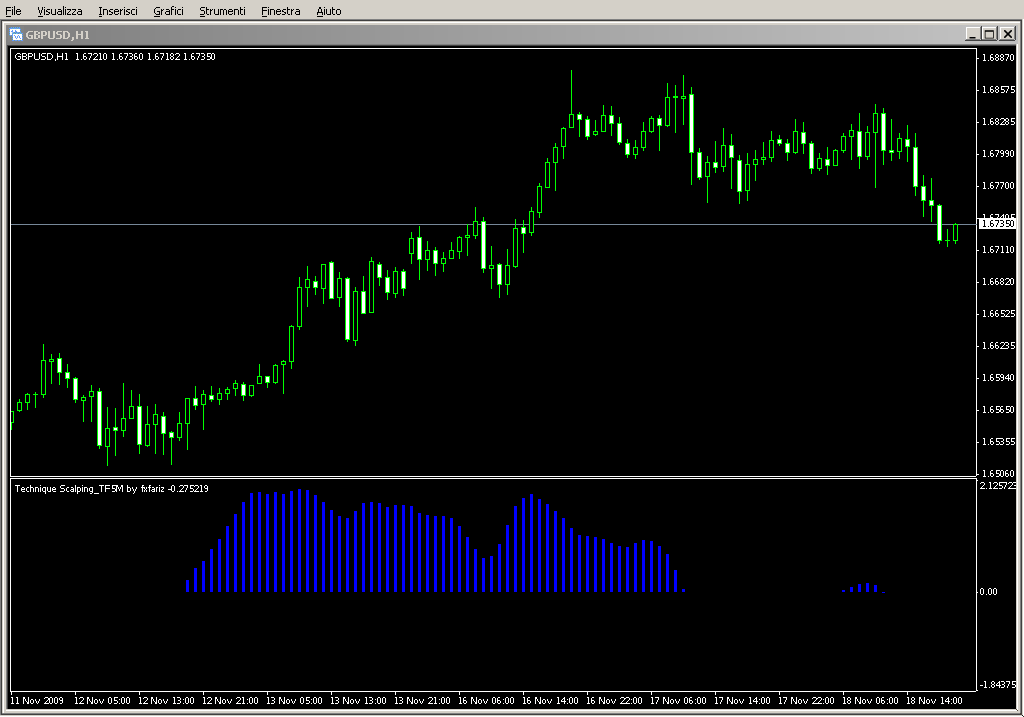
Task: Click the 13 Nov 13:00 time label
Action: tap(358, 701)
